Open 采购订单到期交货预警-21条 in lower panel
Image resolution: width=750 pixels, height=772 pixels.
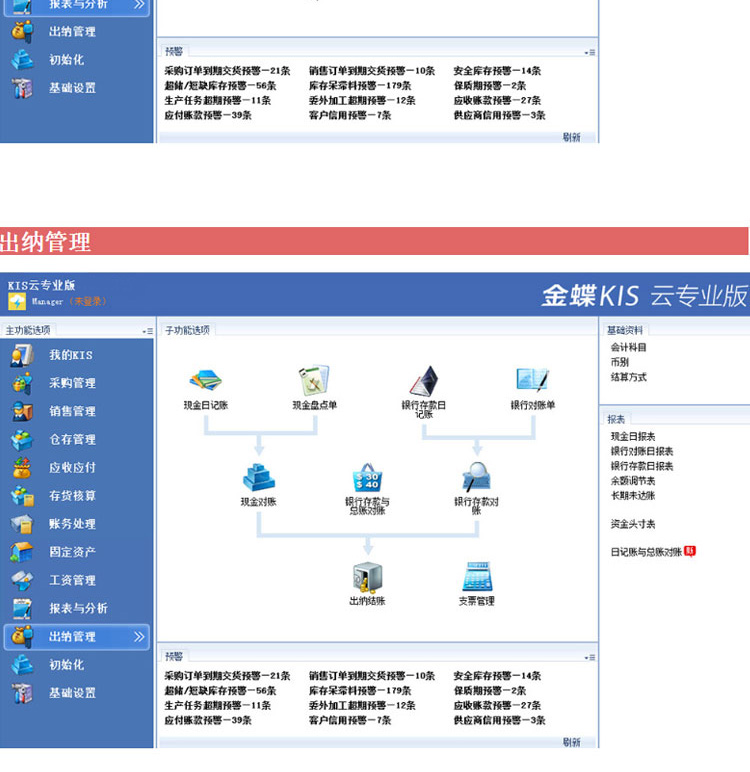pos(227,676)
